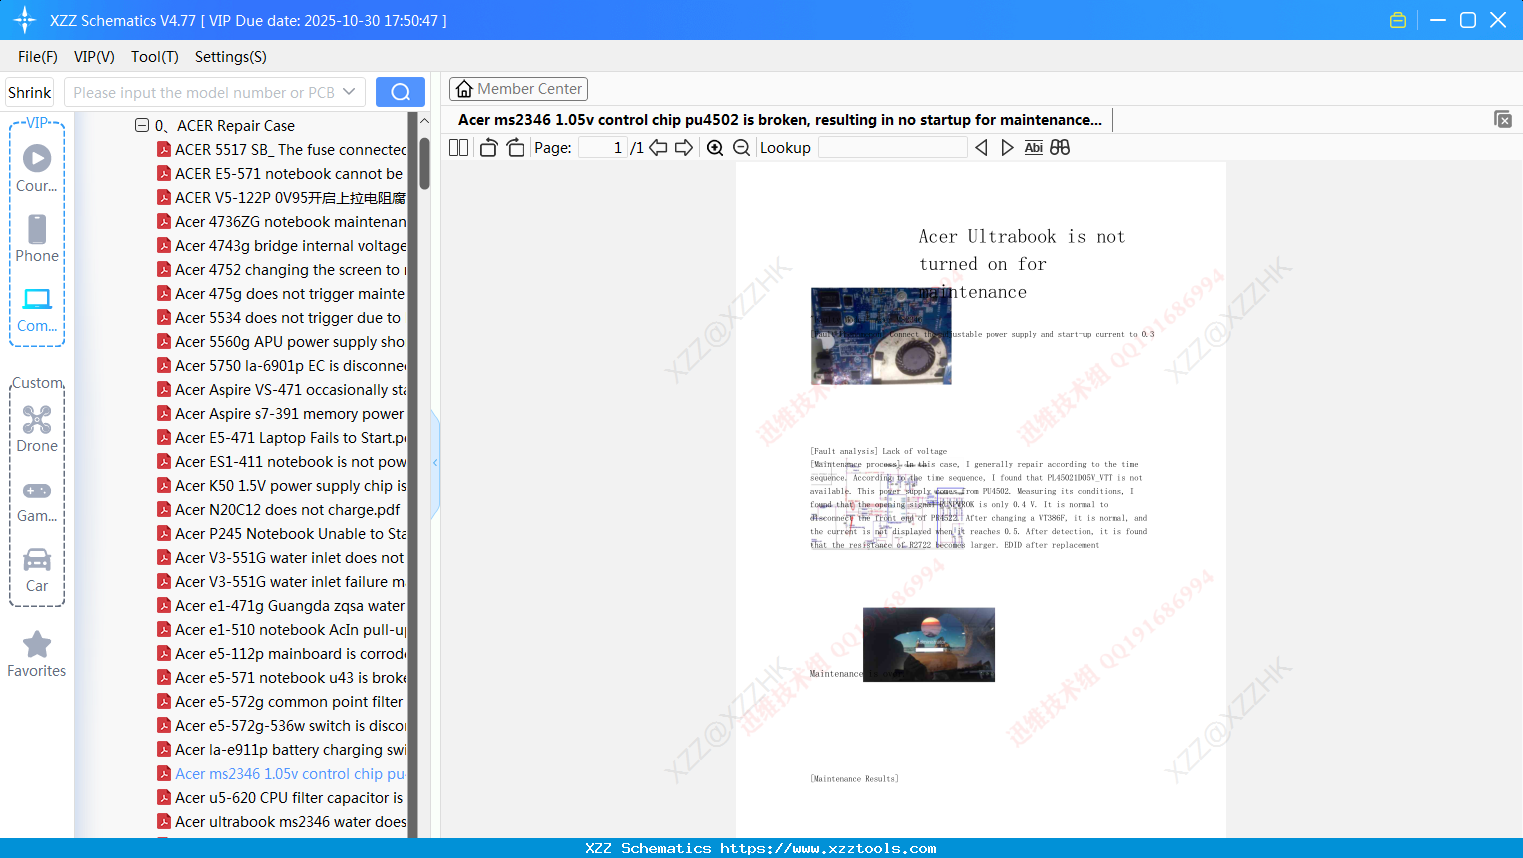Select the Acer ms2346 1.05v document tab

click(x=780, y=120)
